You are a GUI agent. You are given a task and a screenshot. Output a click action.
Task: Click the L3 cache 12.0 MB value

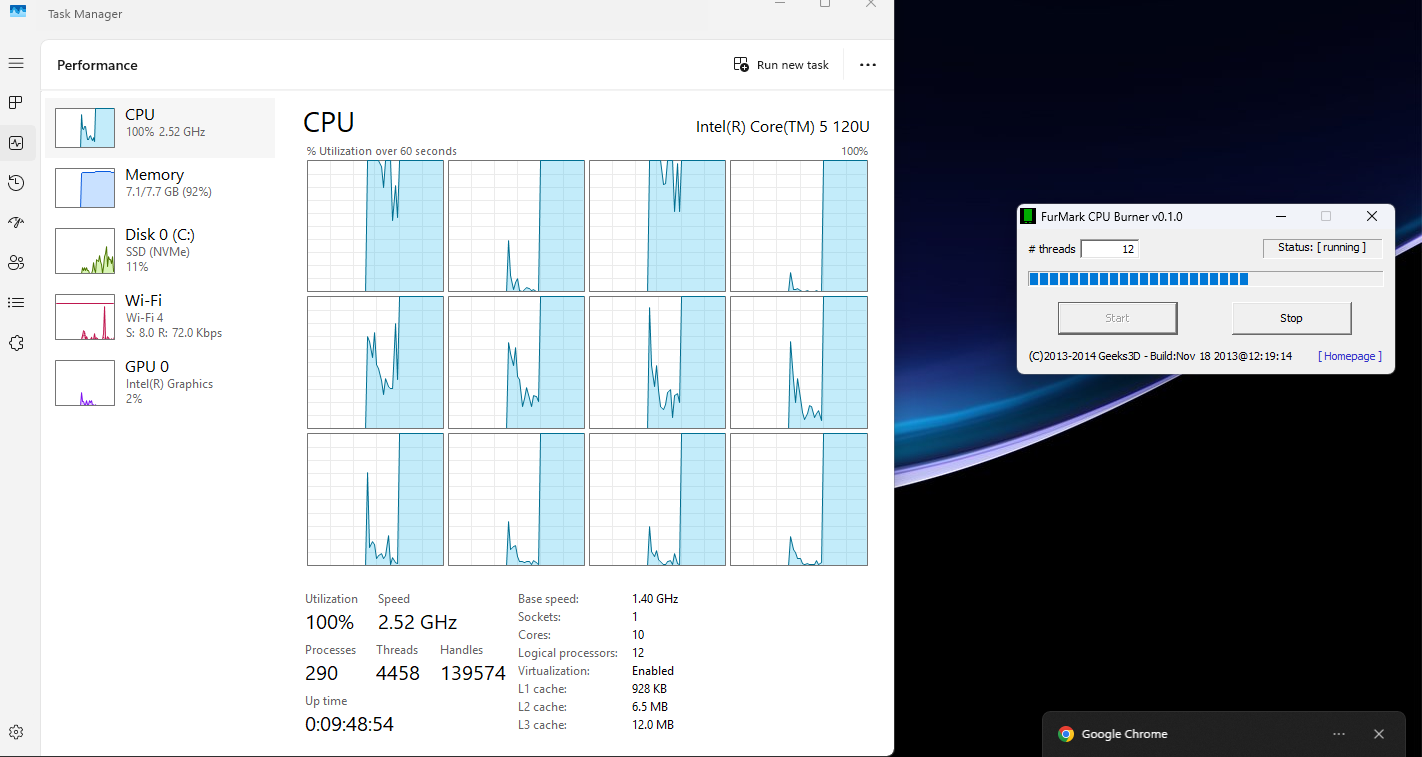coord(653,725)
